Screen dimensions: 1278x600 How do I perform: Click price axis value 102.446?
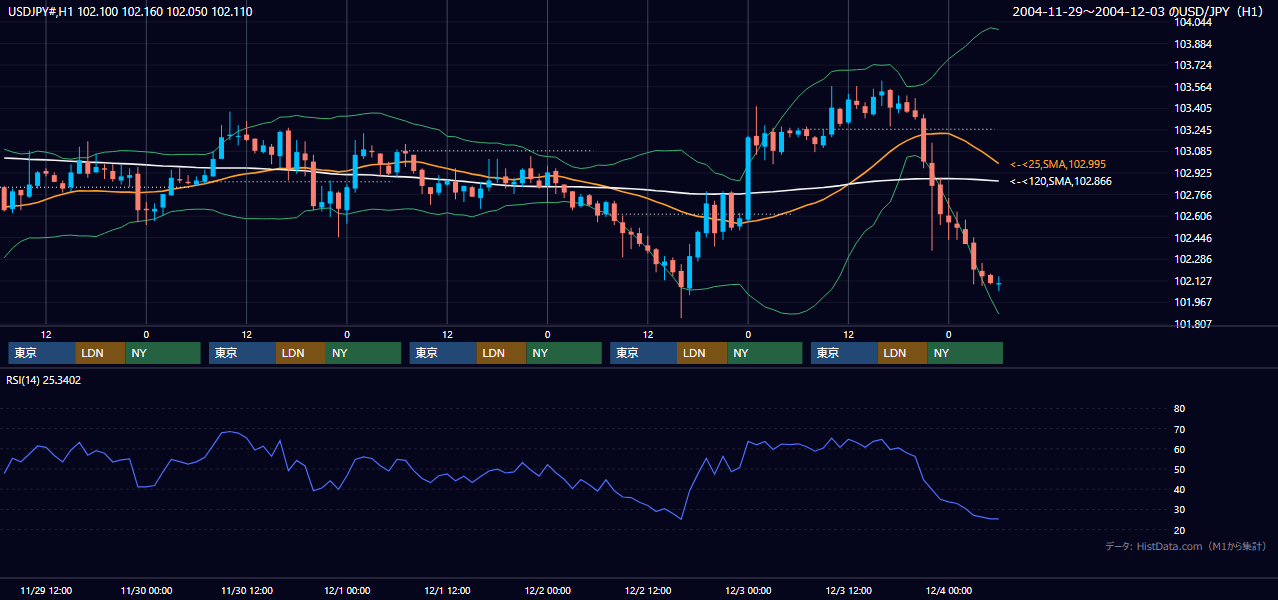[x=1193, y=238]
